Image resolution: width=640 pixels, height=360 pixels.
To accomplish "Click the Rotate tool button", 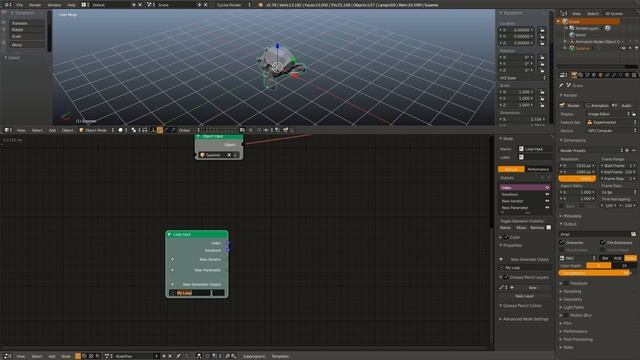I will [x=27, y=30].
